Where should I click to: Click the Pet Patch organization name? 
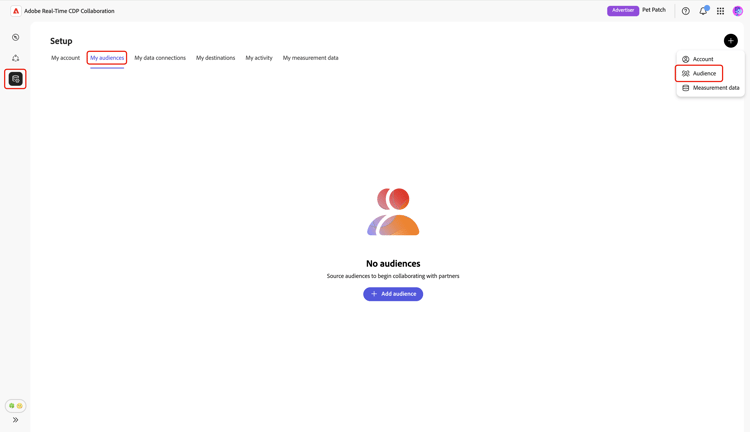tap(654, 10)
